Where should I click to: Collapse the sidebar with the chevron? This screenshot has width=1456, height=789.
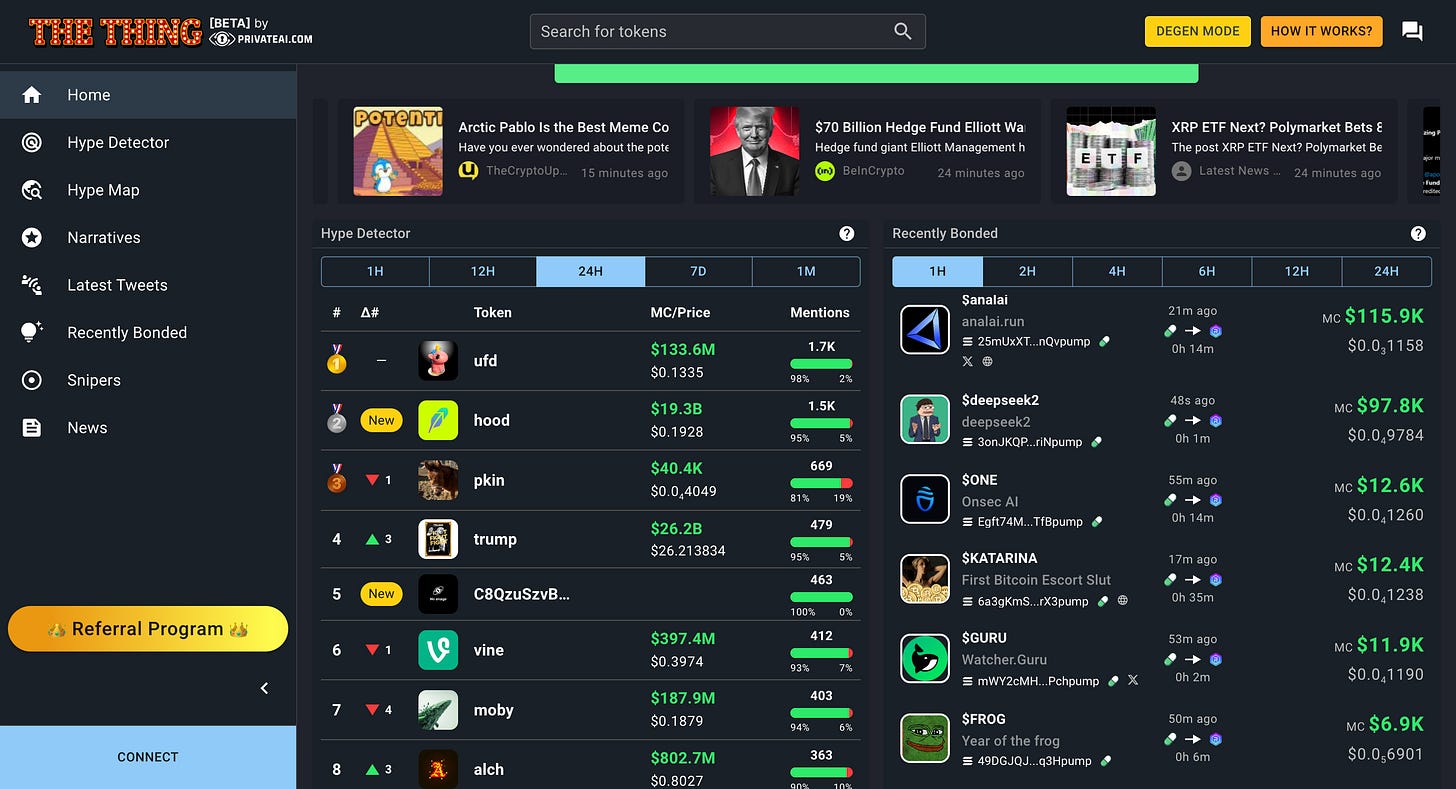click(264, 688)
